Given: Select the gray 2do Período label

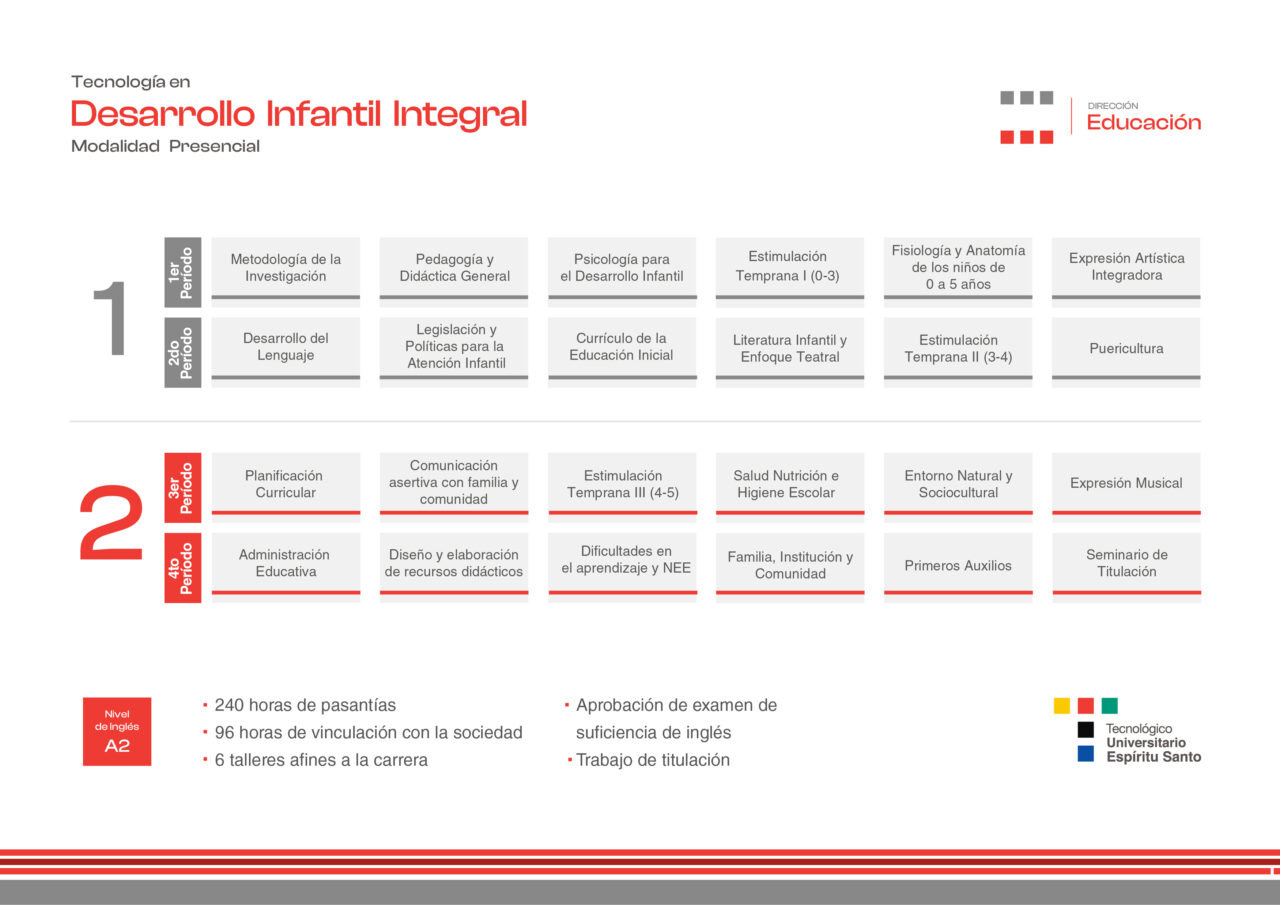Looking at the screenshot, I should [182, 352].
